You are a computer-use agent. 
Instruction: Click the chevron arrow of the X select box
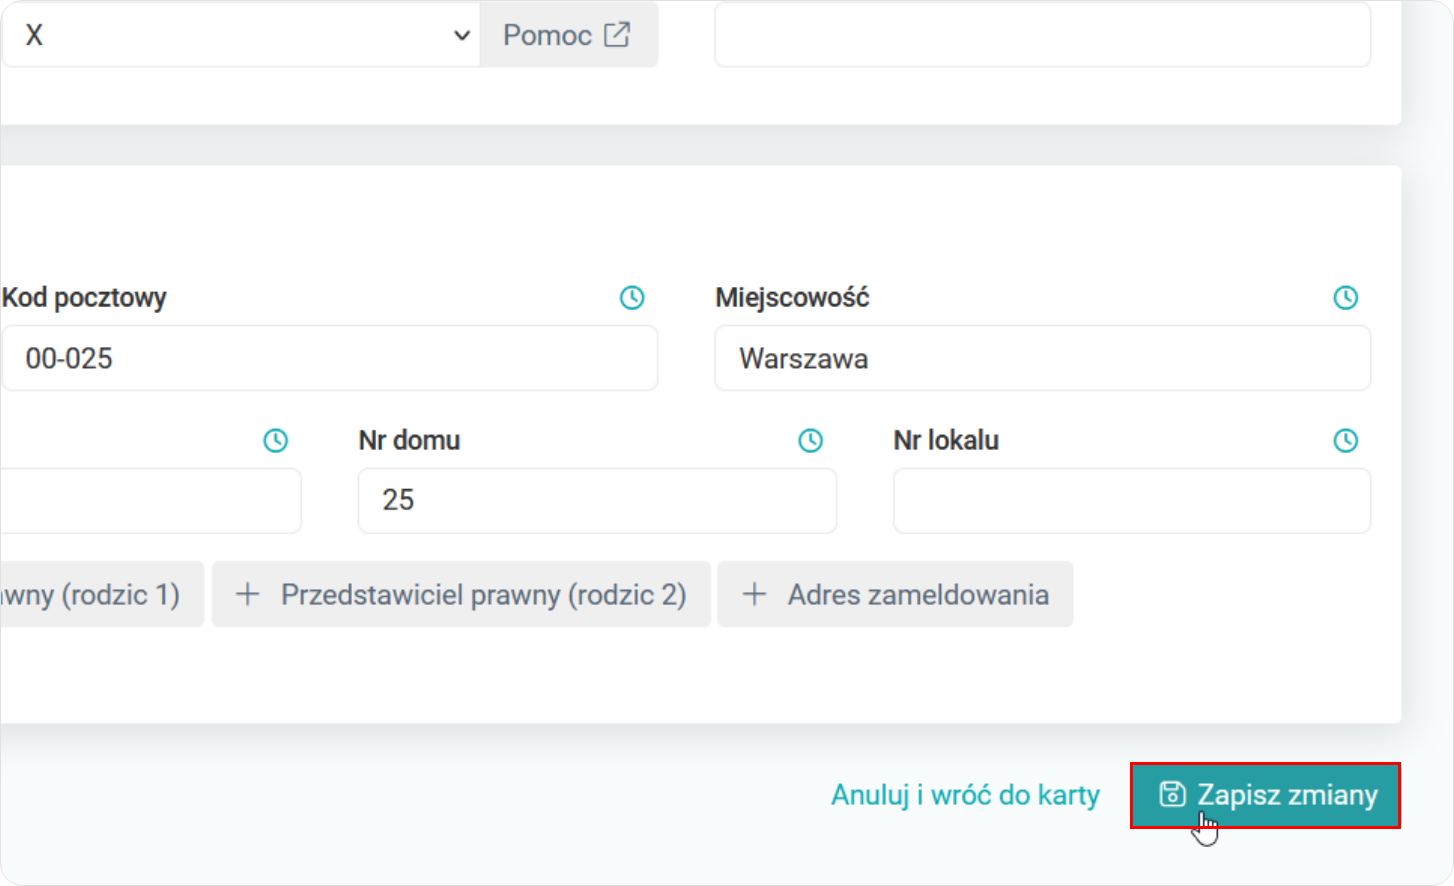461,35
